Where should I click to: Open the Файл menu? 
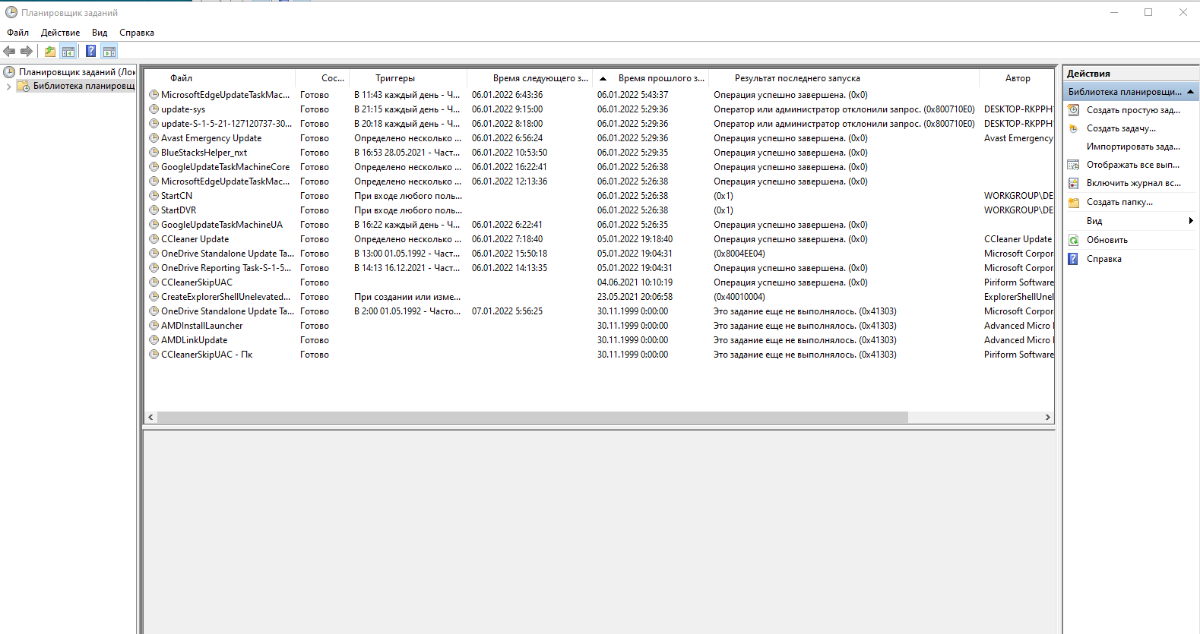pyautogui.click(x=17, y=32)
